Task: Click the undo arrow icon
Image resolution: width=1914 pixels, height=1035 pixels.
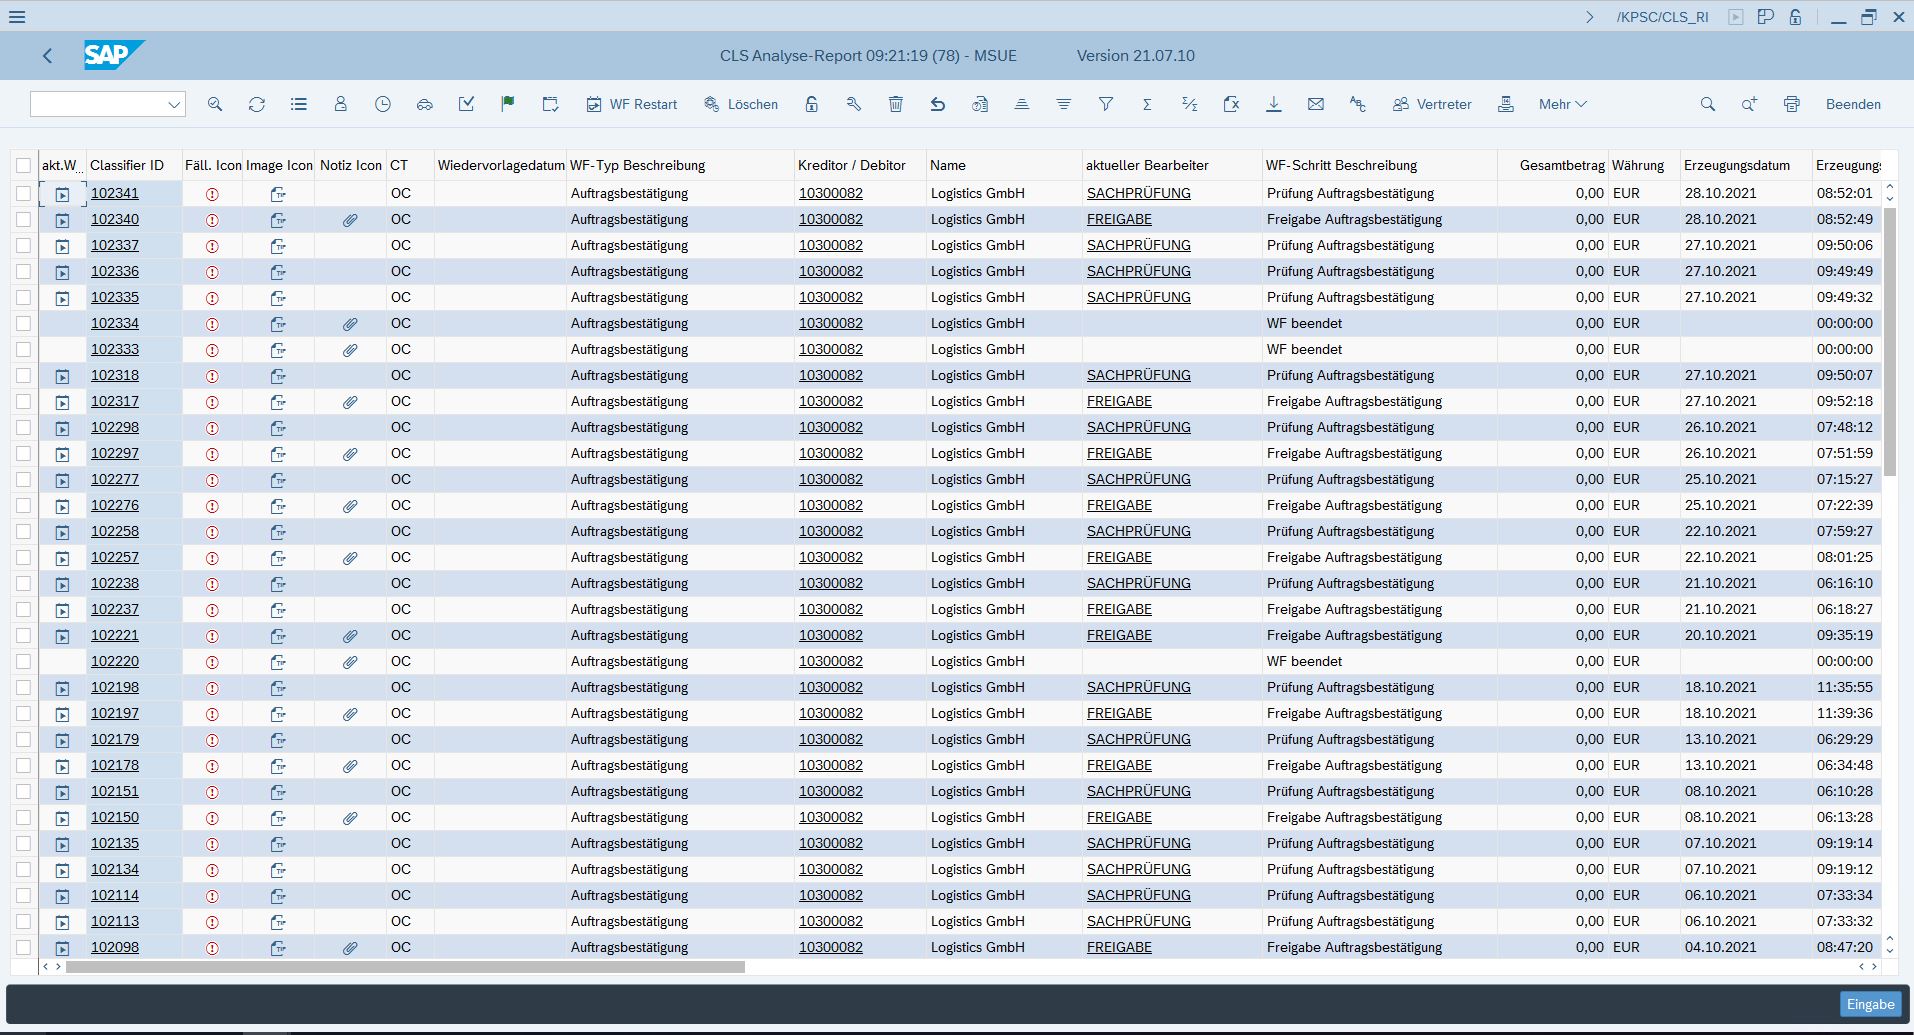Action: coord(938,104)
